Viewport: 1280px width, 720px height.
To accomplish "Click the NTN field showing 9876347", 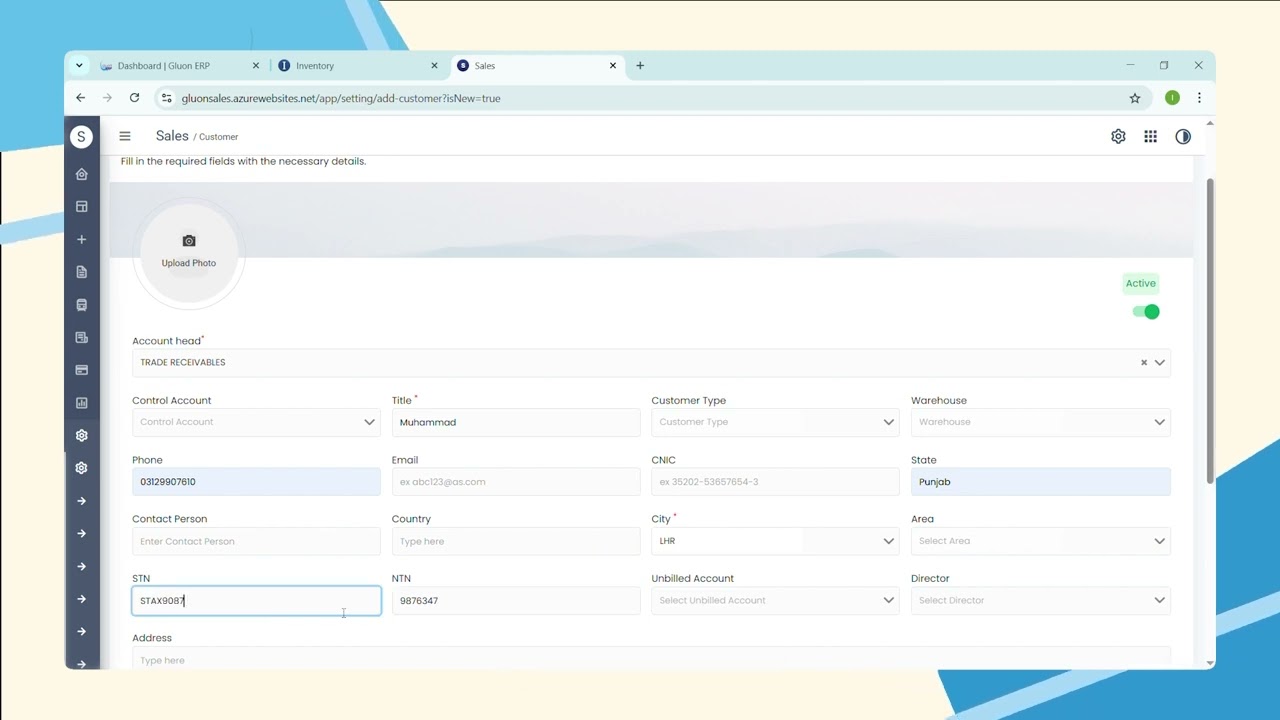I will [x=516, y=600].
